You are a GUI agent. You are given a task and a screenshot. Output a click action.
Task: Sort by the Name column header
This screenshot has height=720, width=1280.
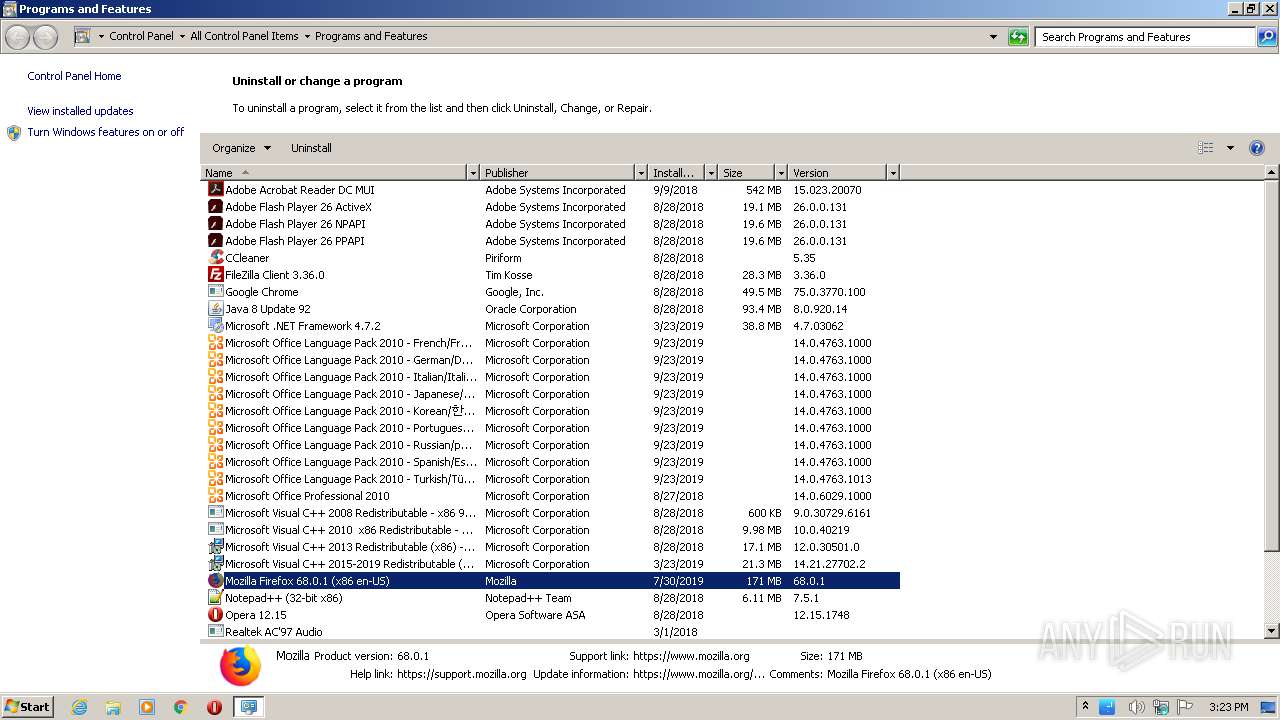pyautogui.click(x=333, y=173)
